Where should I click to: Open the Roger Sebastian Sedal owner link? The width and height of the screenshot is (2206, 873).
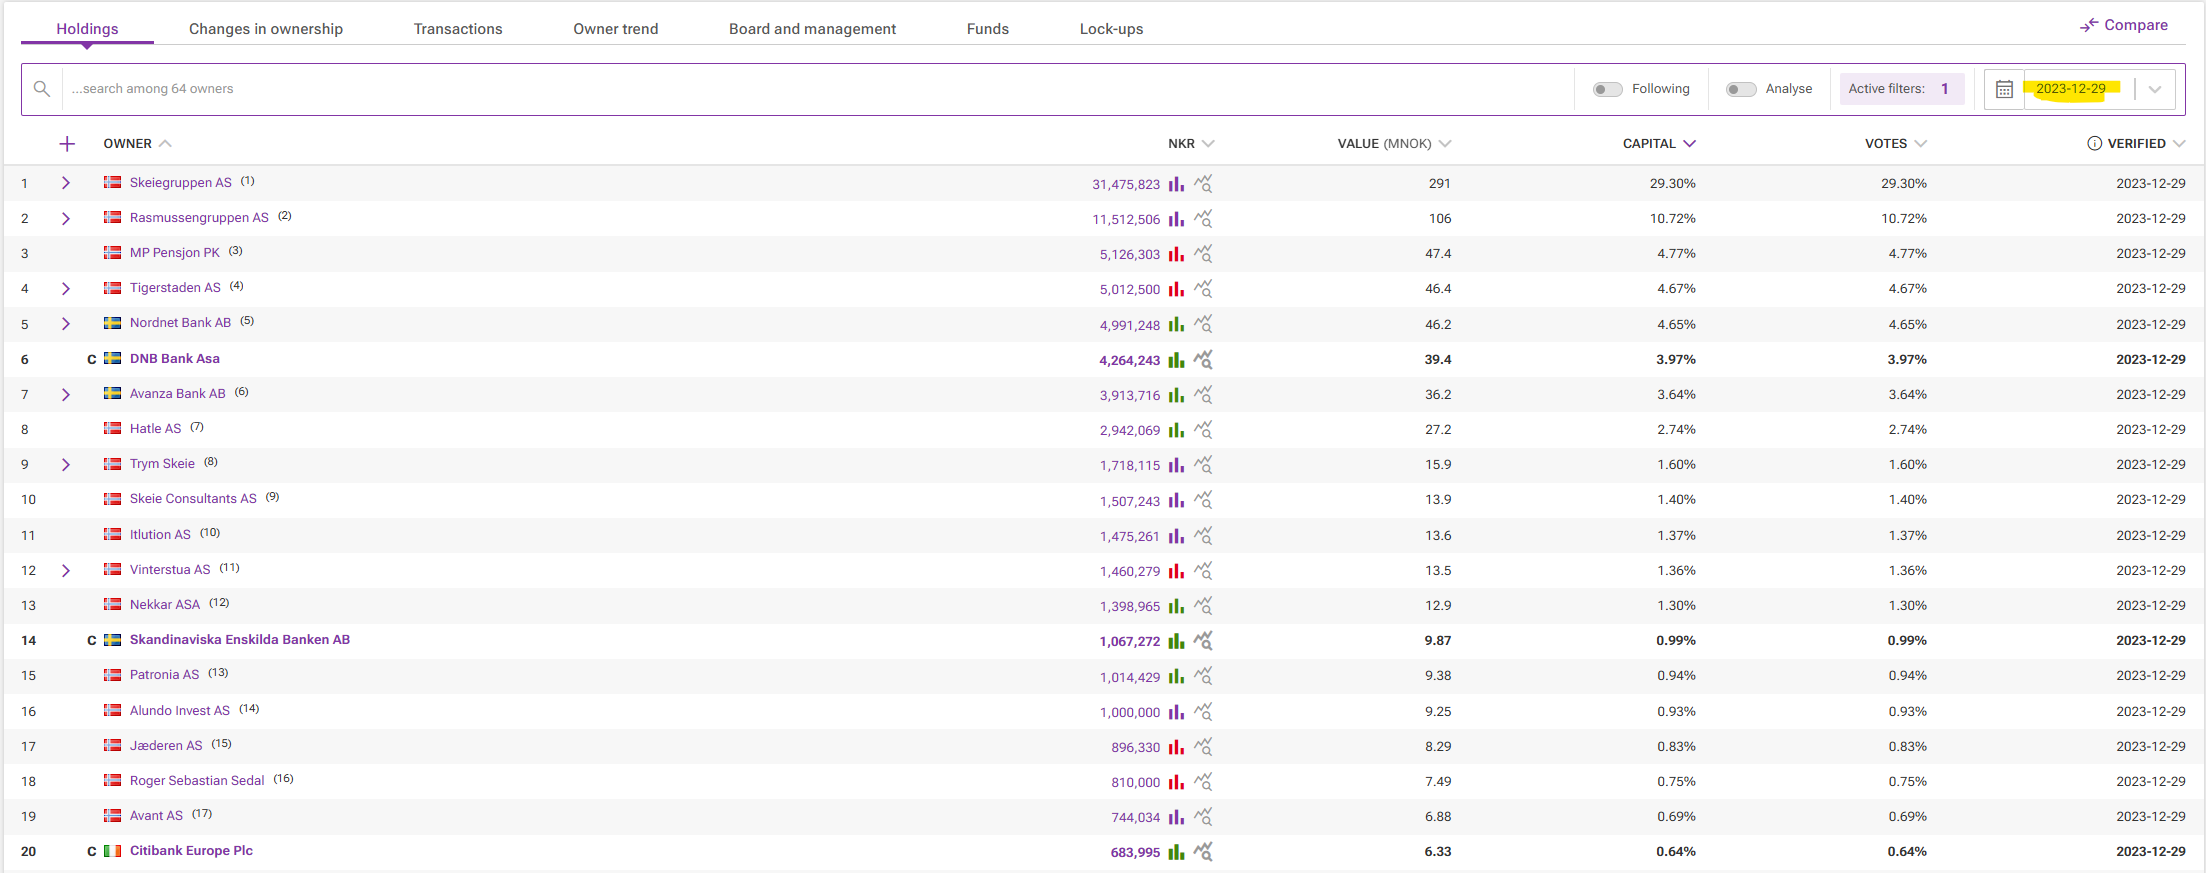[197, 780]
